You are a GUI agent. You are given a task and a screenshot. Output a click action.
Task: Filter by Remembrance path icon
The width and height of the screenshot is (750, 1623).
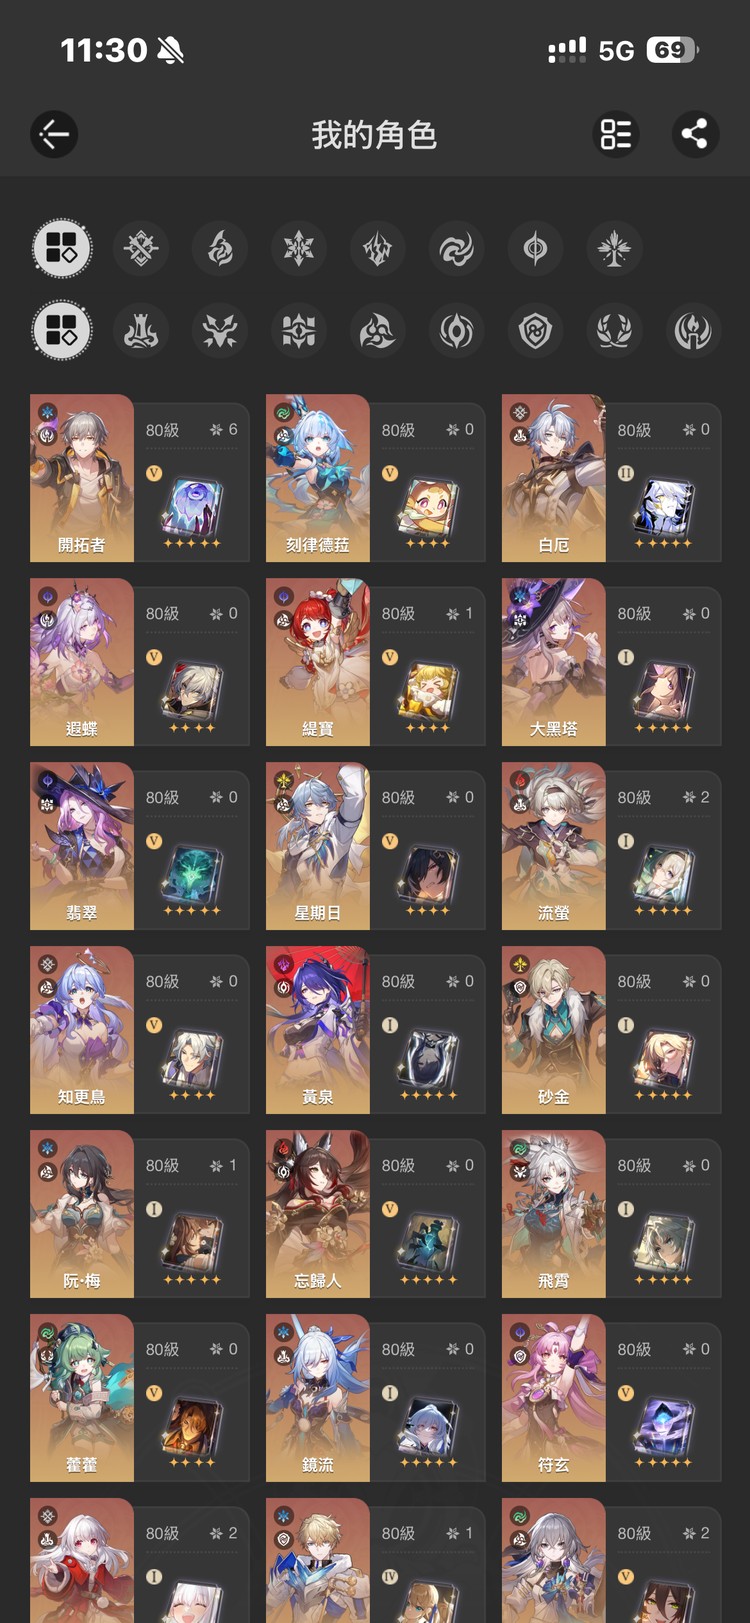[693, 330]
